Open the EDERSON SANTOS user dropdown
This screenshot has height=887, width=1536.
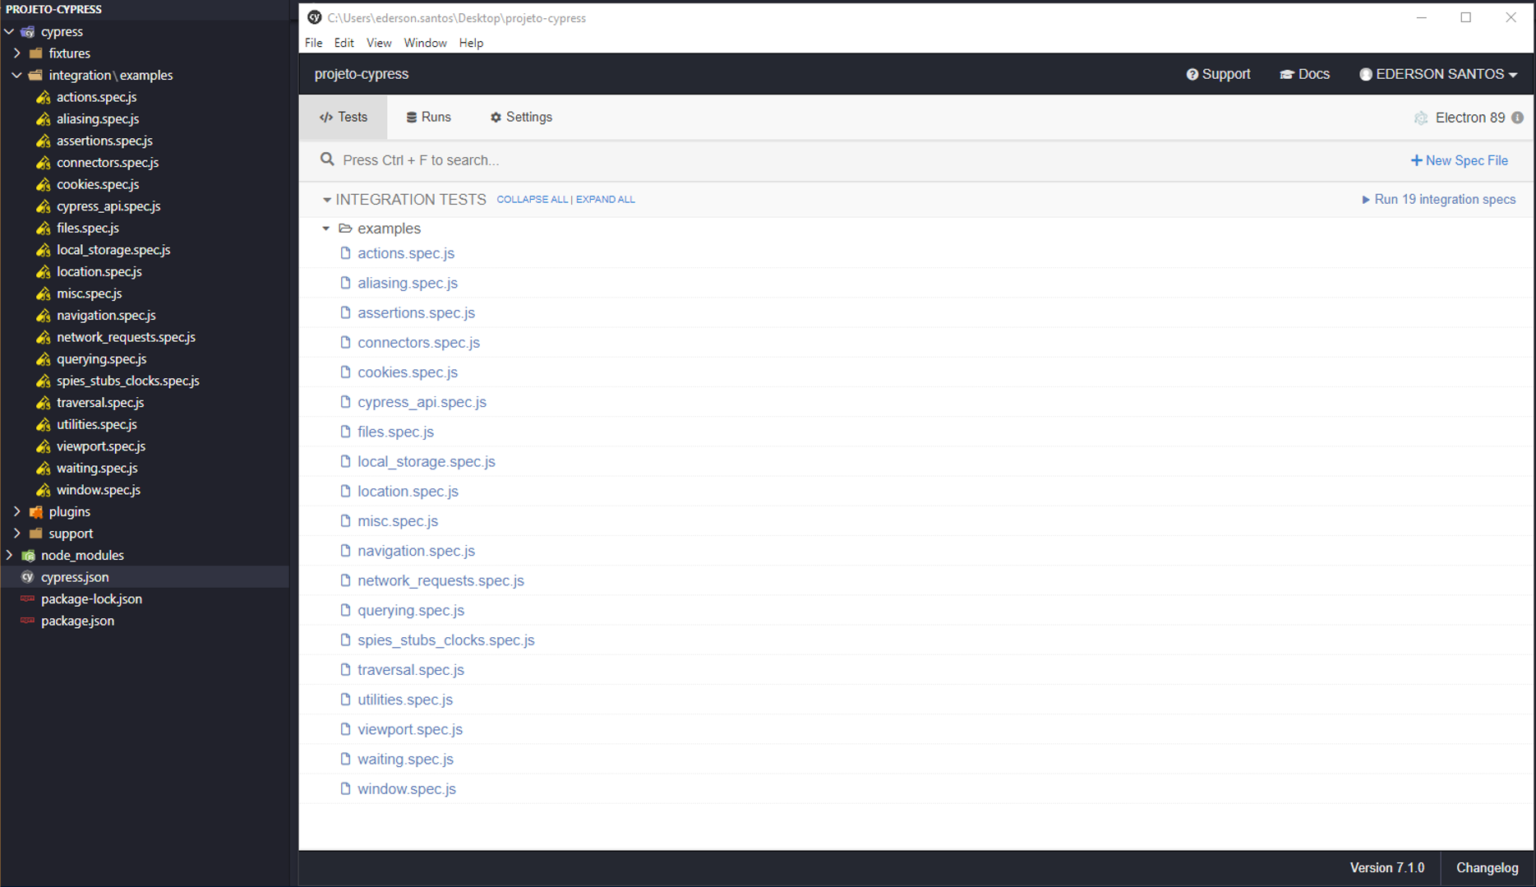coord(1438,75)
